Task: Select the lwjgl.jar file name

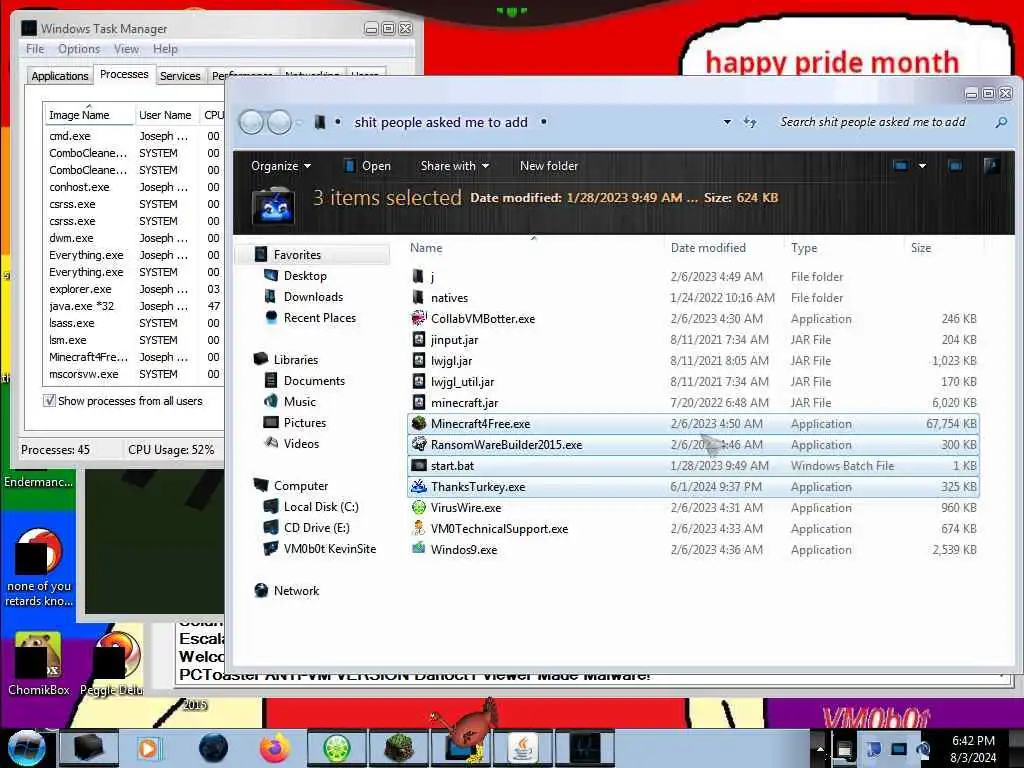Action: click(451, 361)
